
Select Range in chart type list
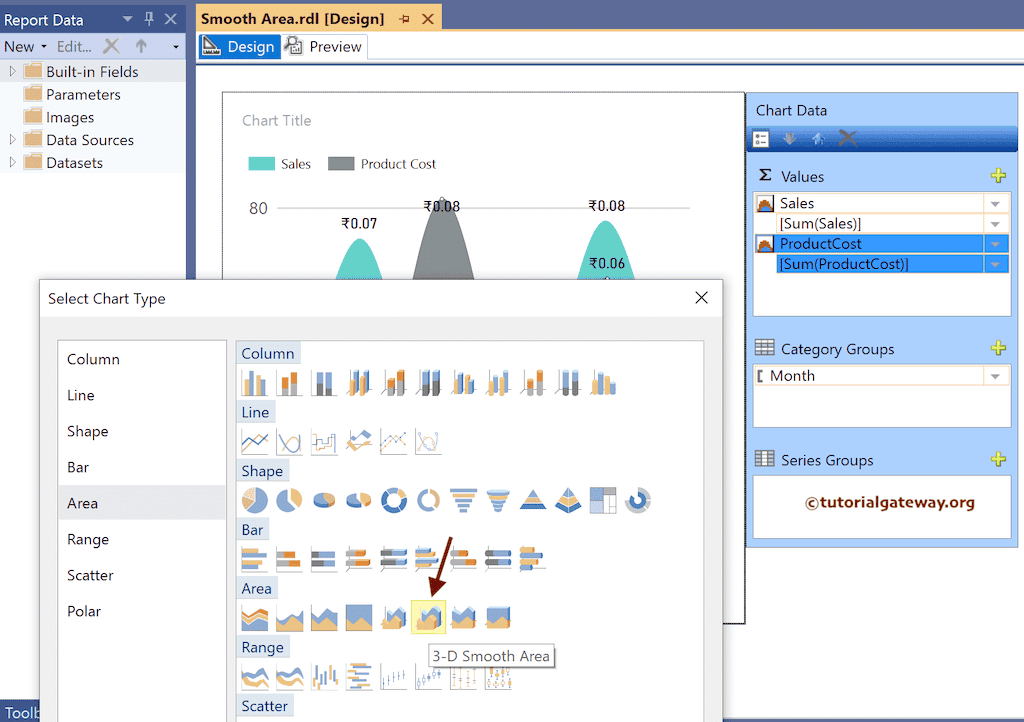142,539
